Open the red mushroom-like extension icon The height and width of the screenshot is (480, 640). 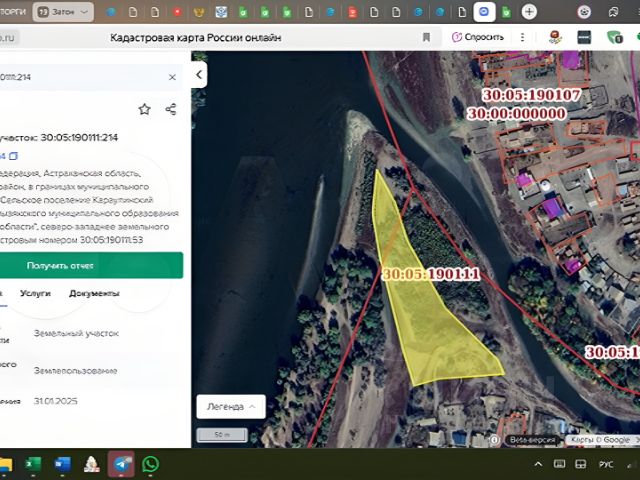tap(555, 37)
